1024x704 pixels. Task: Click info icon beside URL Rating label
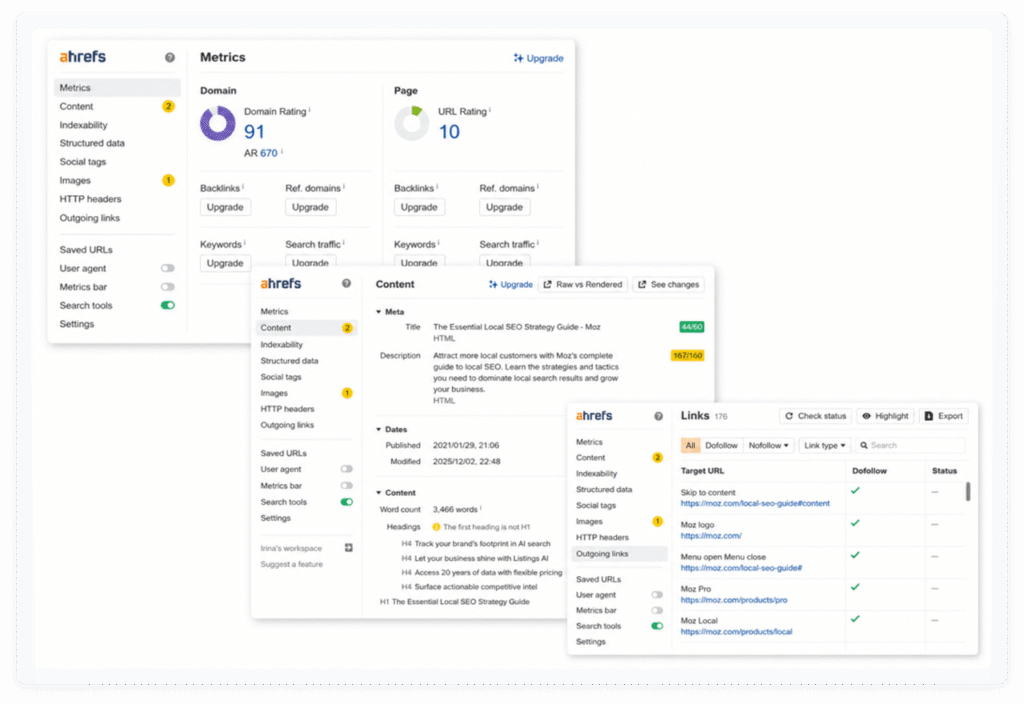click(490, 110)
